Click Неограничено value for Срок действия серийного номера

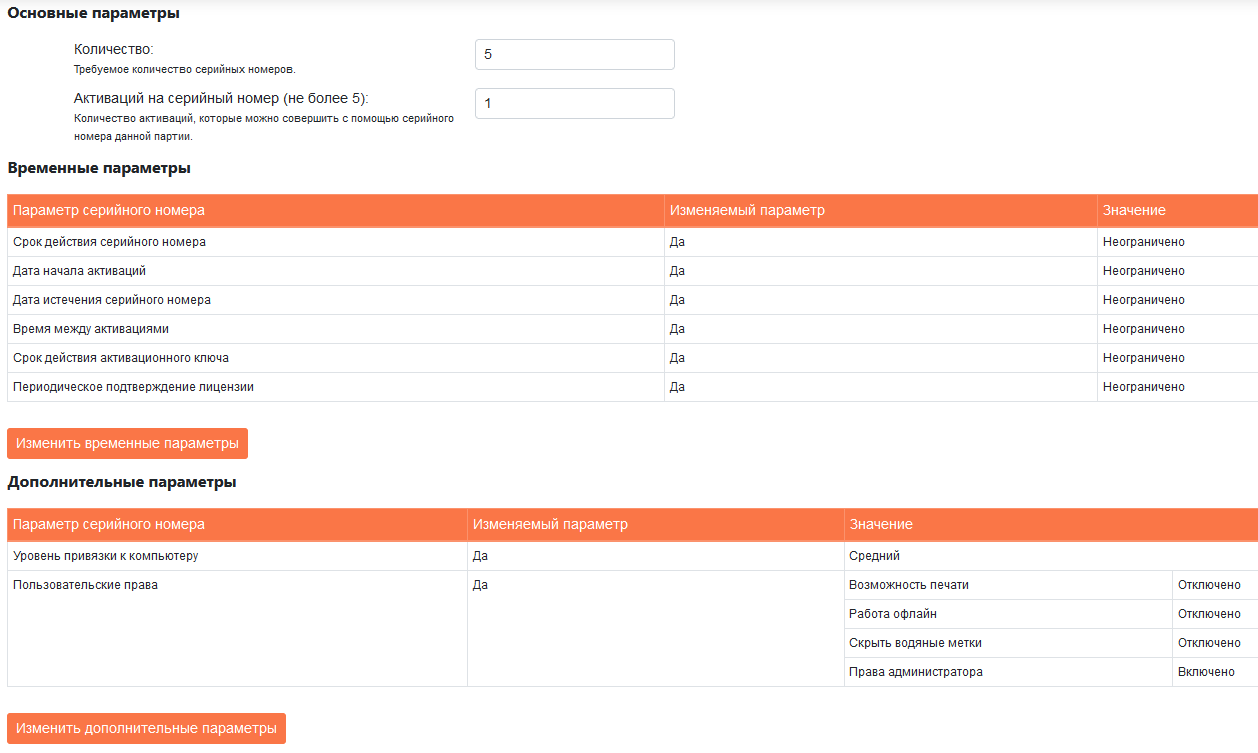1143,242
